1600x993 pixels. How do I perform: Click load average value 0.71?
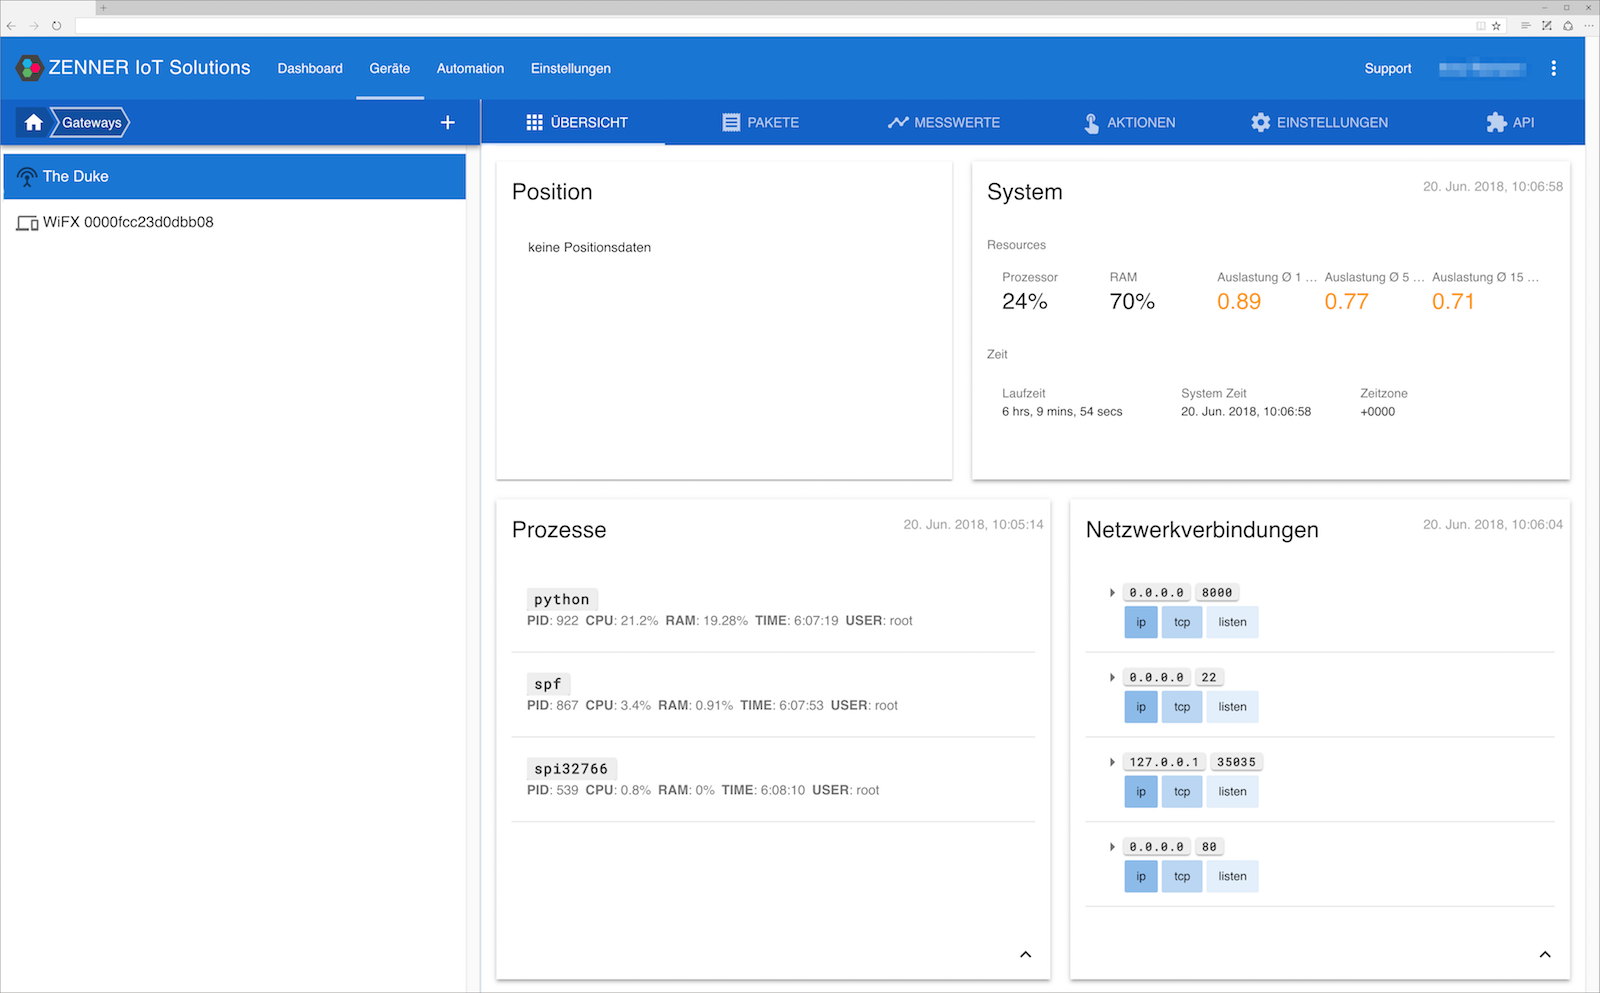(1453, 301)
